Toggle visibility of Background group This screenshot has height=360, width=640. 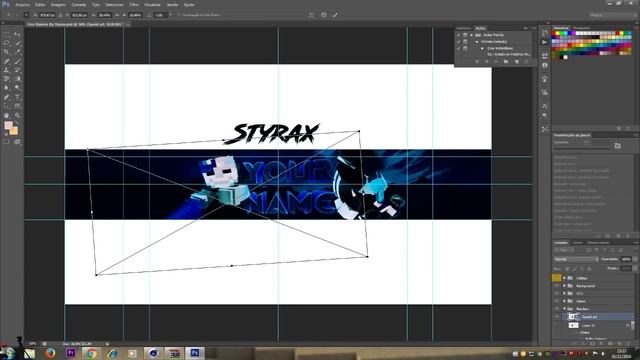click(x=557, y=286)
